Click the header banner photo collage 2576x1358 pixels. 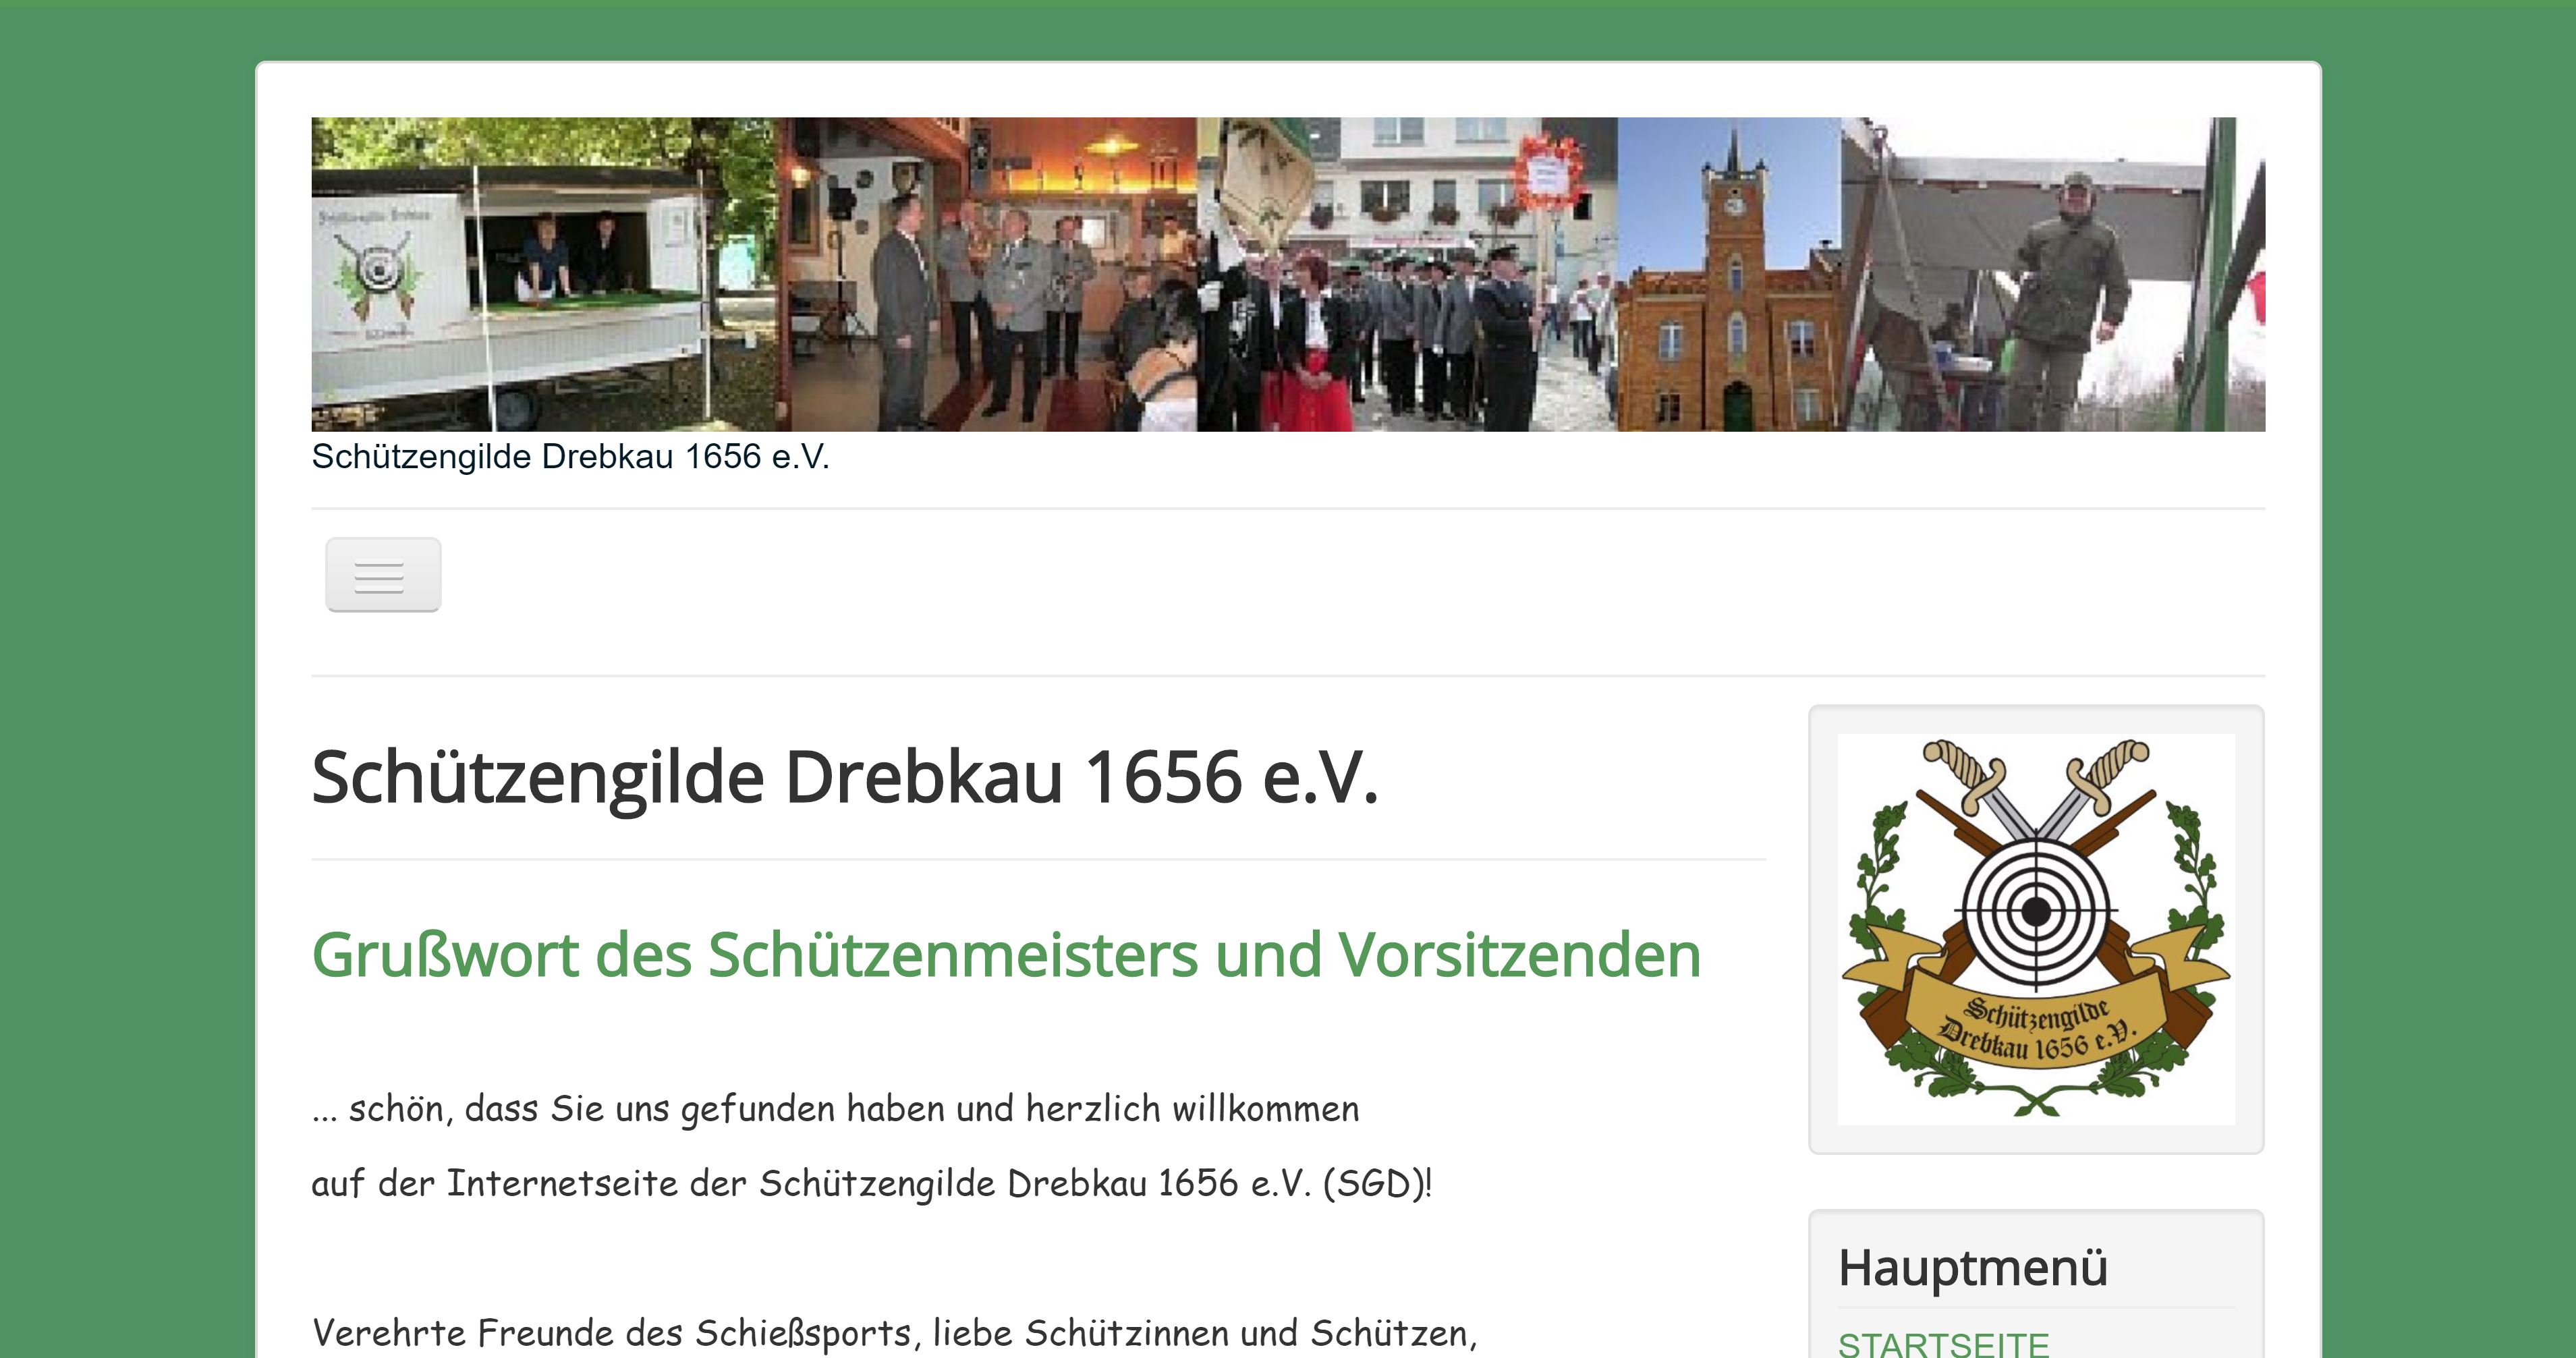click(1288, 274)
